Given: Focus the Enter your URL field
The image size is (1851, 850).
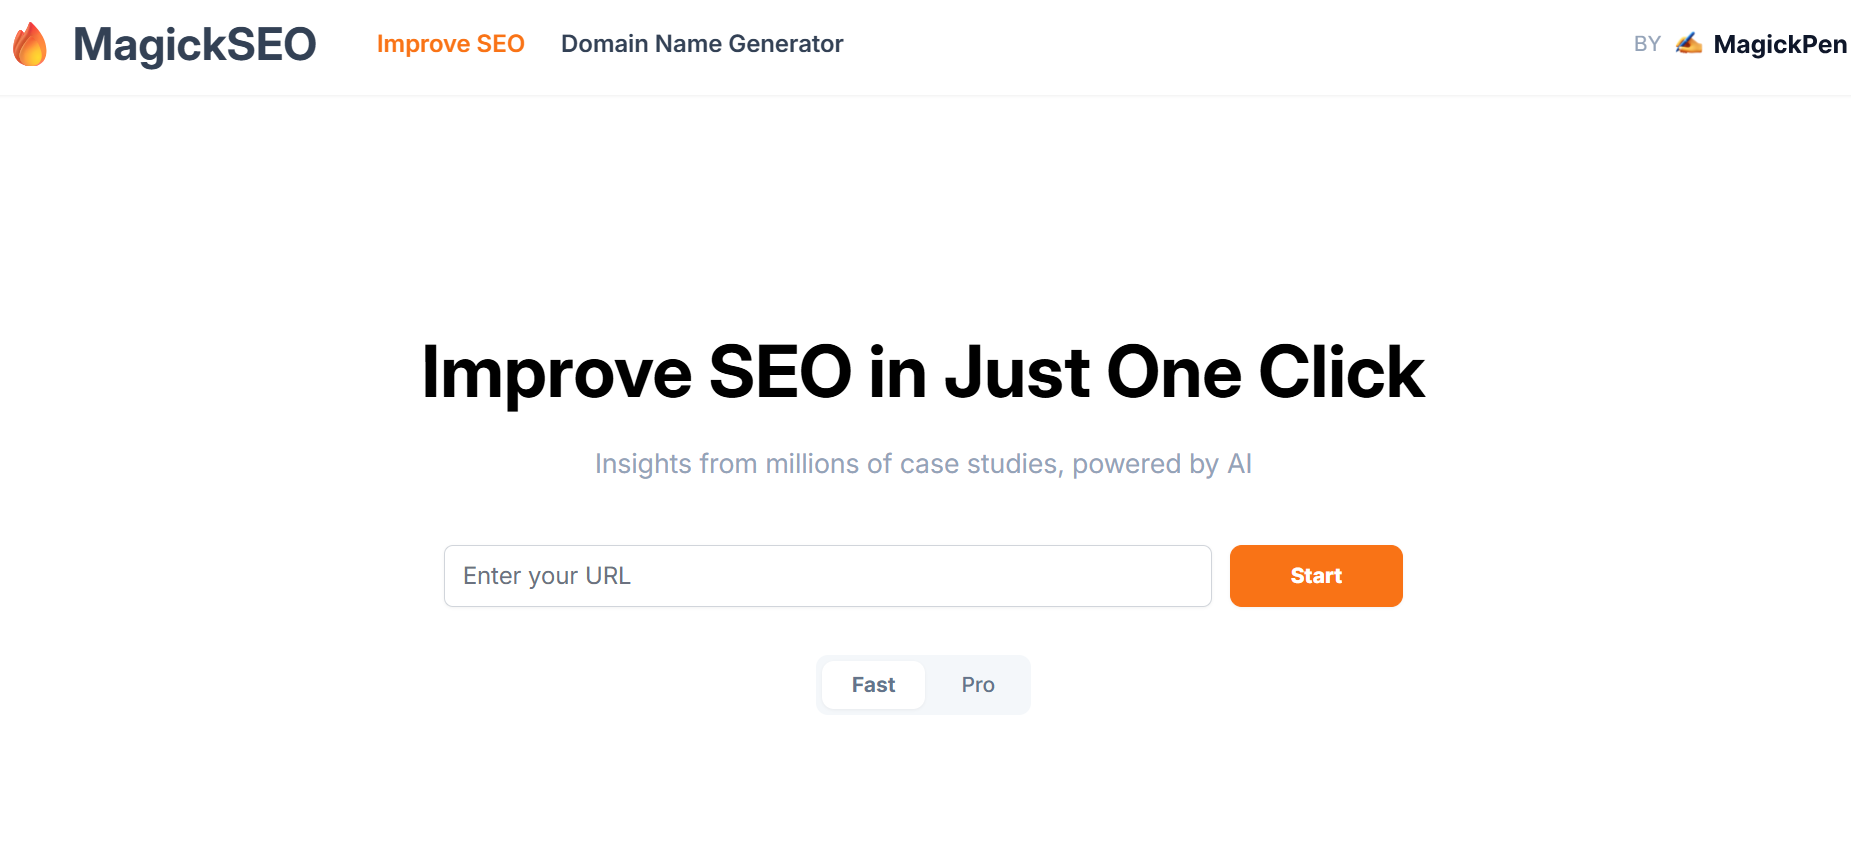Looking at the screenshot, I should 828,576.
